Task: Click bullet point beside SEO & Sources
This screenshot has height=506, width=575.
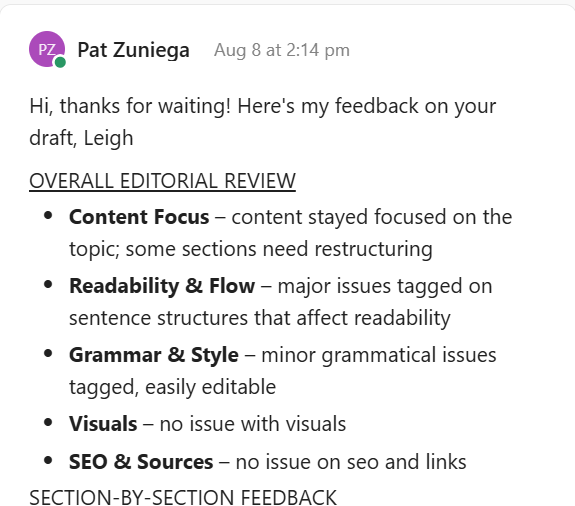Action: click(x=48, y=461)
